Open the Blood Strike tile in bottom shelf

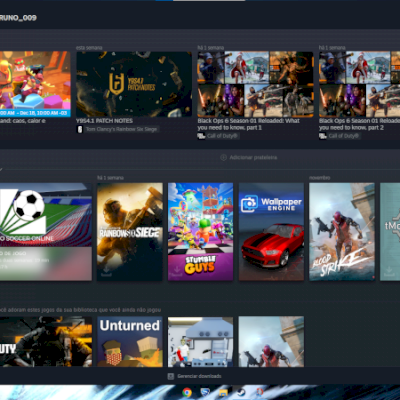(x=271, y=342)
